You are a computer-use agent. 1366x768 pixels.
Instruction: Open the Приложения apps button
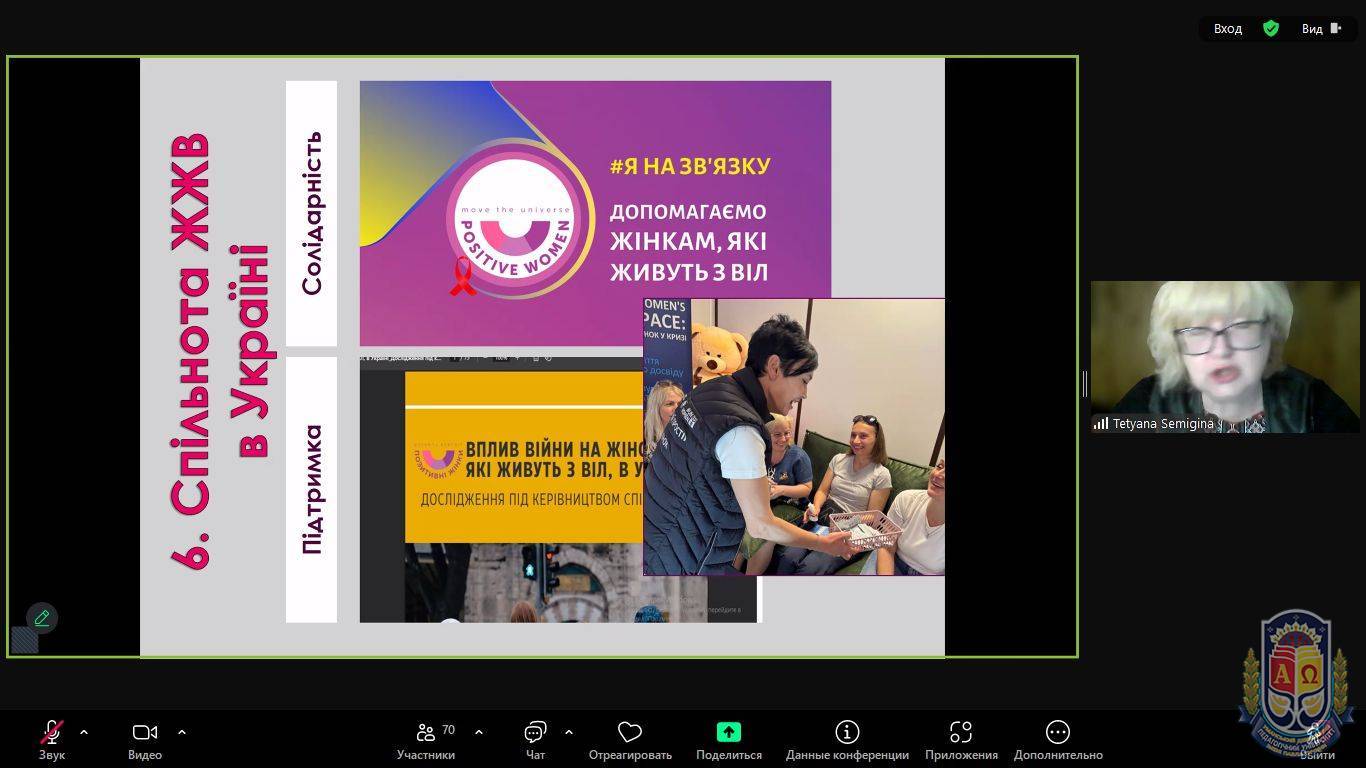(961, 740)
